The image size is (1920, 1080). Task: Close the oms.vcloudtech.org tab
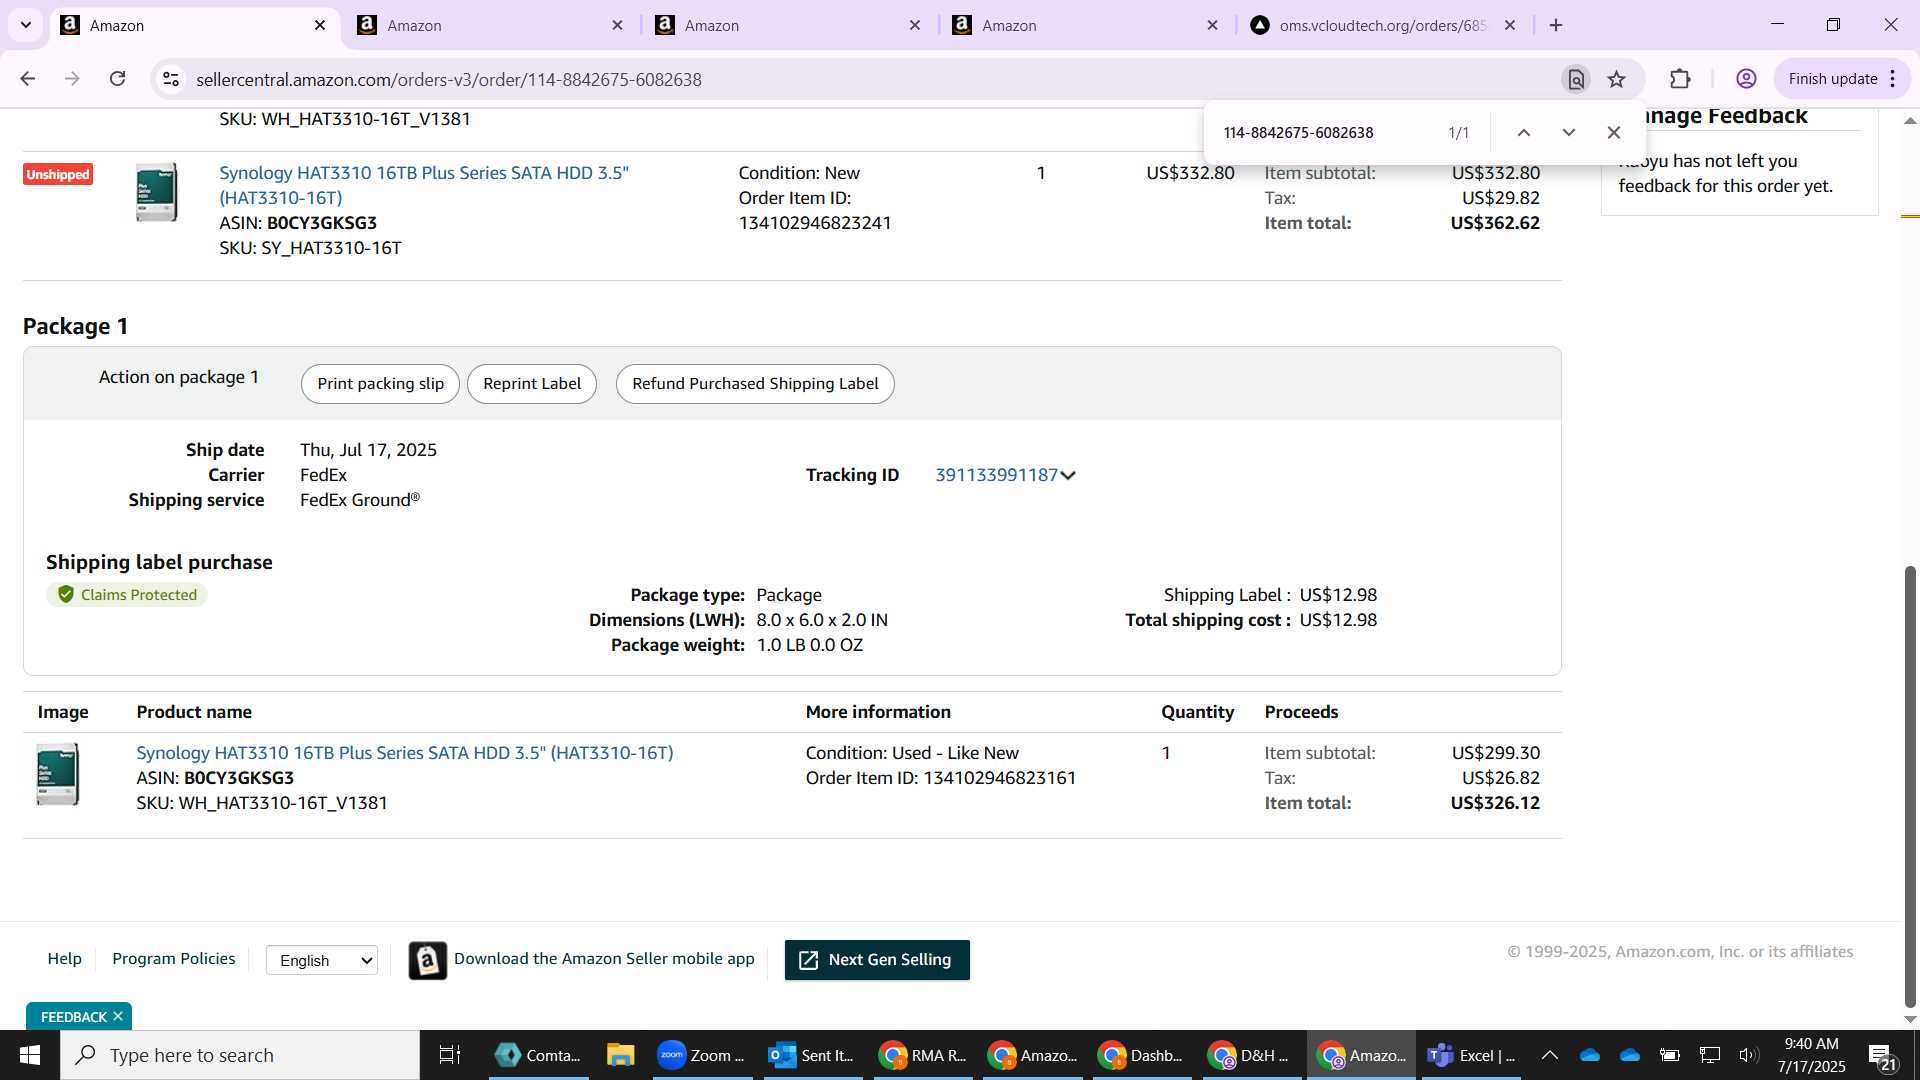[1510, 25]
